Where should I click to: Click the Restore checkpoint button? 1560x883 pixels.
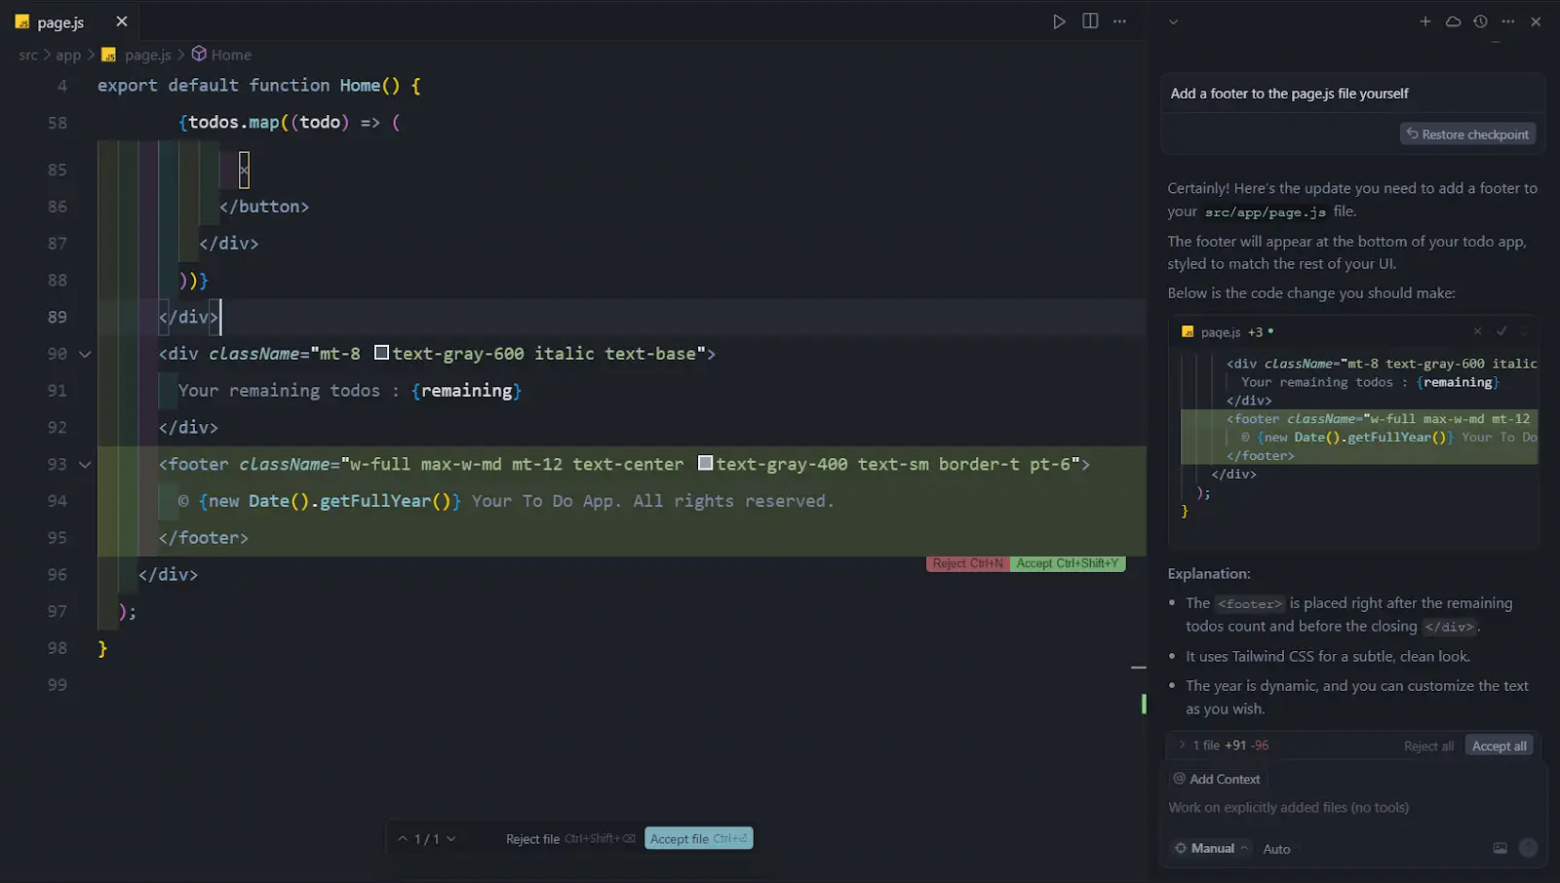click(1467, 134)
